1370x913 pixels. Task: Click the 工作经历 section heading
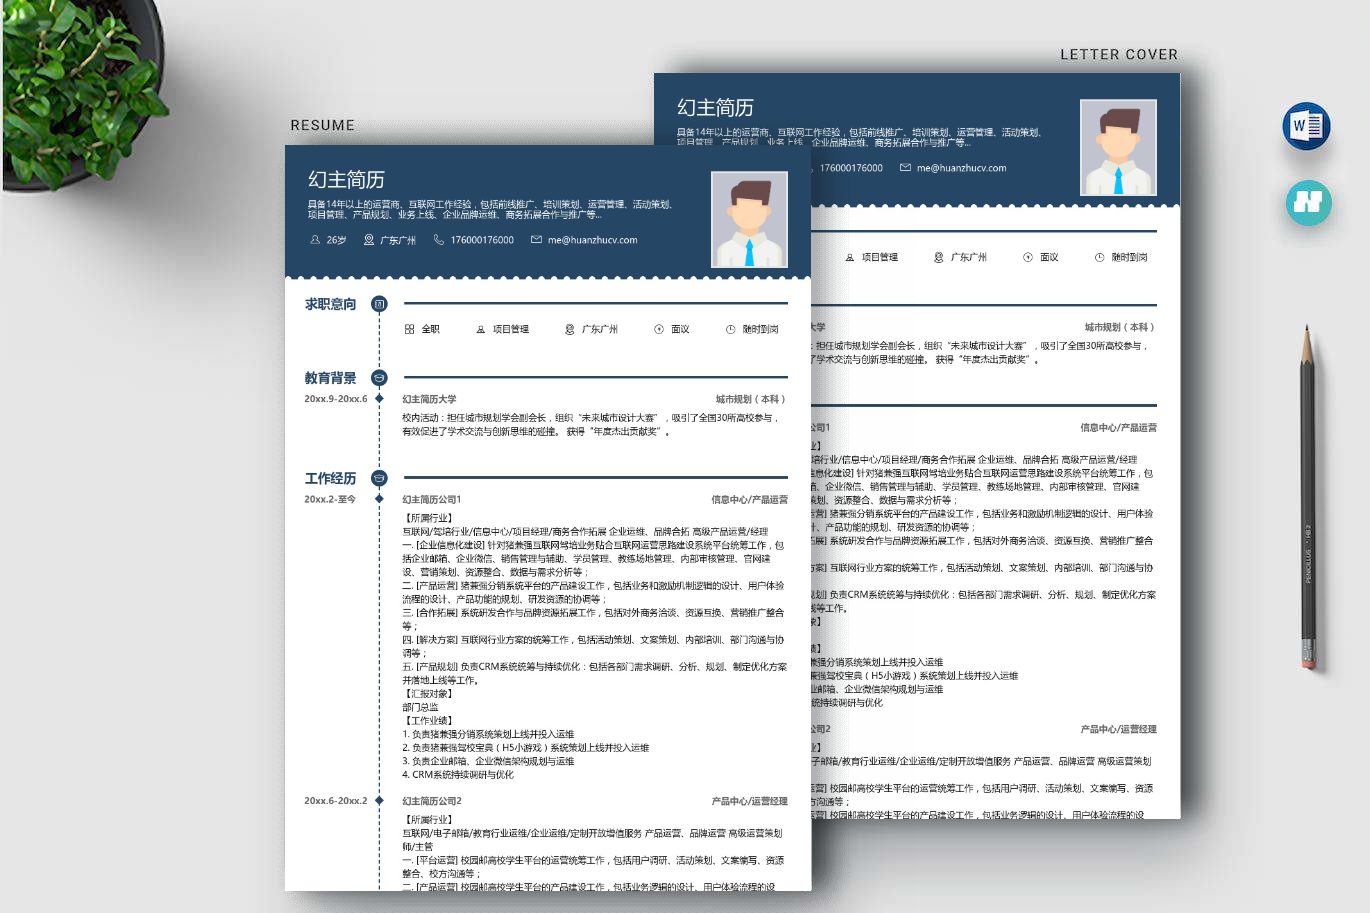pos(330,478)
